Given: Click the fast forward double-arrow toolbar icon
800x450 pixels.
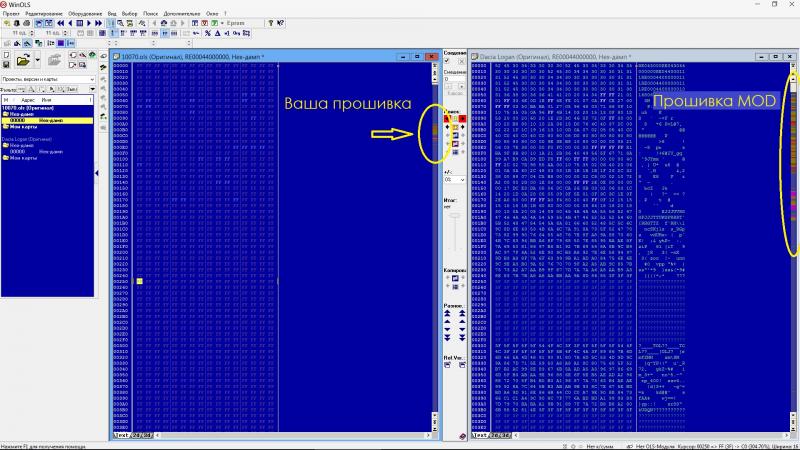Looking at the screenshot, I should point(98,23).
